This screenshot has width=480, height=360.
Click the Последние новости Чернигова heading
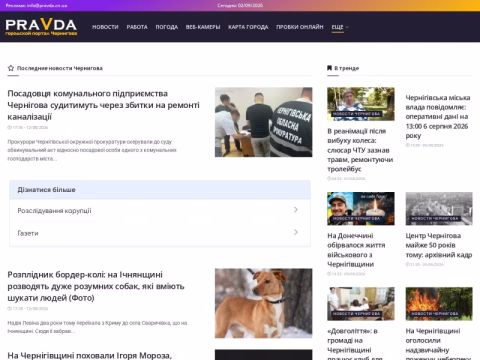(x=60, y=68)
